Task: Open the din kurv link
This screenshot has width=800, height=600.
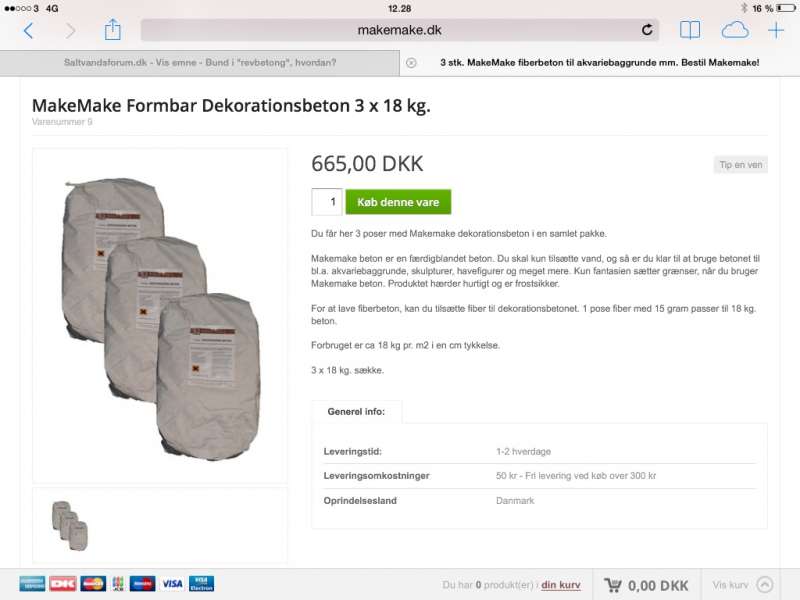Action: click(x=561, y=585)
